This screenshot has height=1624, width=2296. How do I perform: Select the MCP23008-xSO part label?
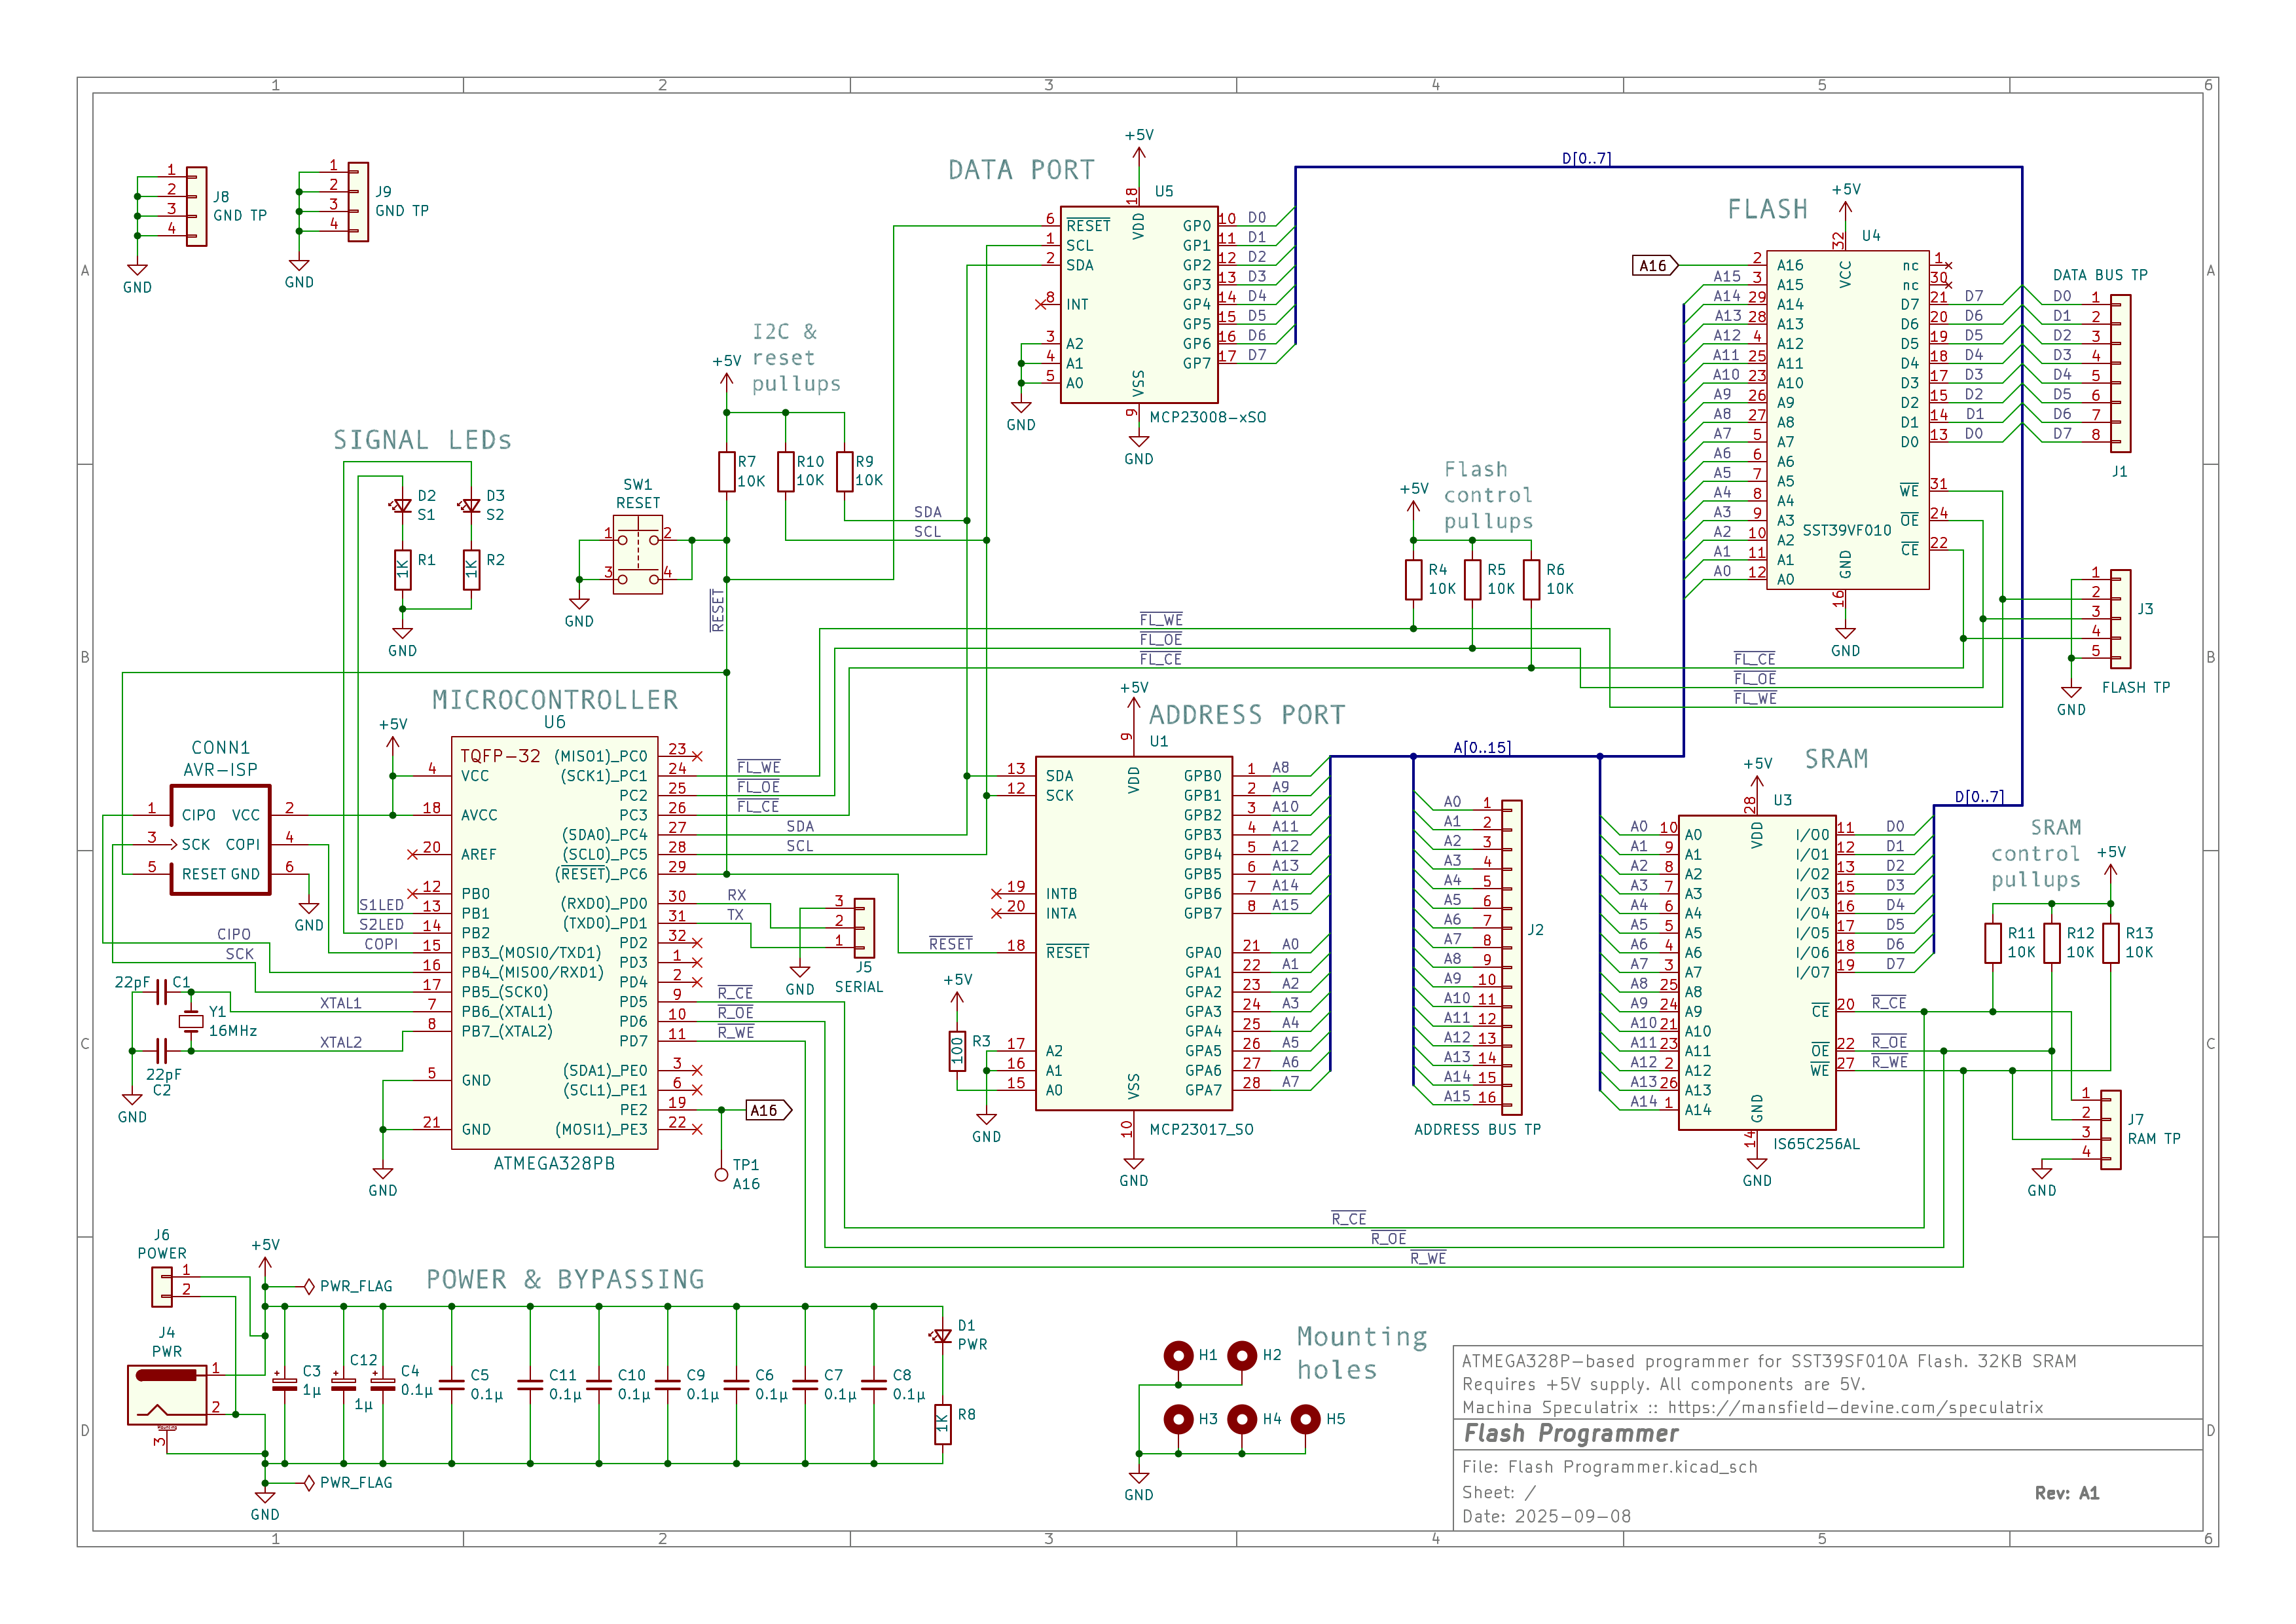1208,418
